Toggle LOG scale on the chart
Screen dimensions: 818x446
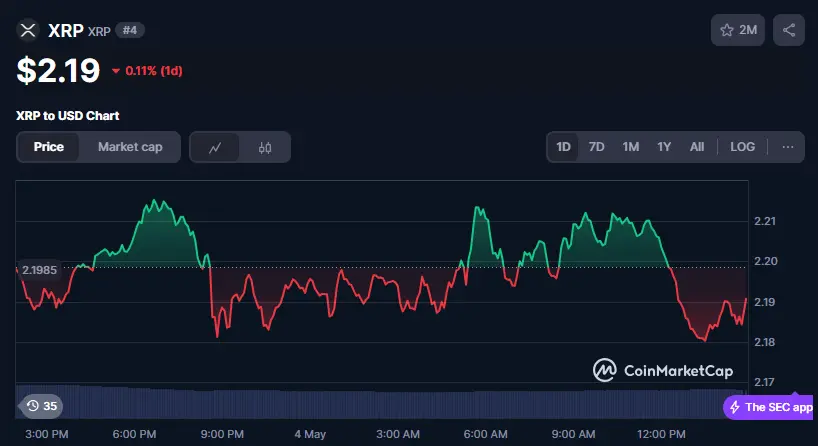pos(742,147)
